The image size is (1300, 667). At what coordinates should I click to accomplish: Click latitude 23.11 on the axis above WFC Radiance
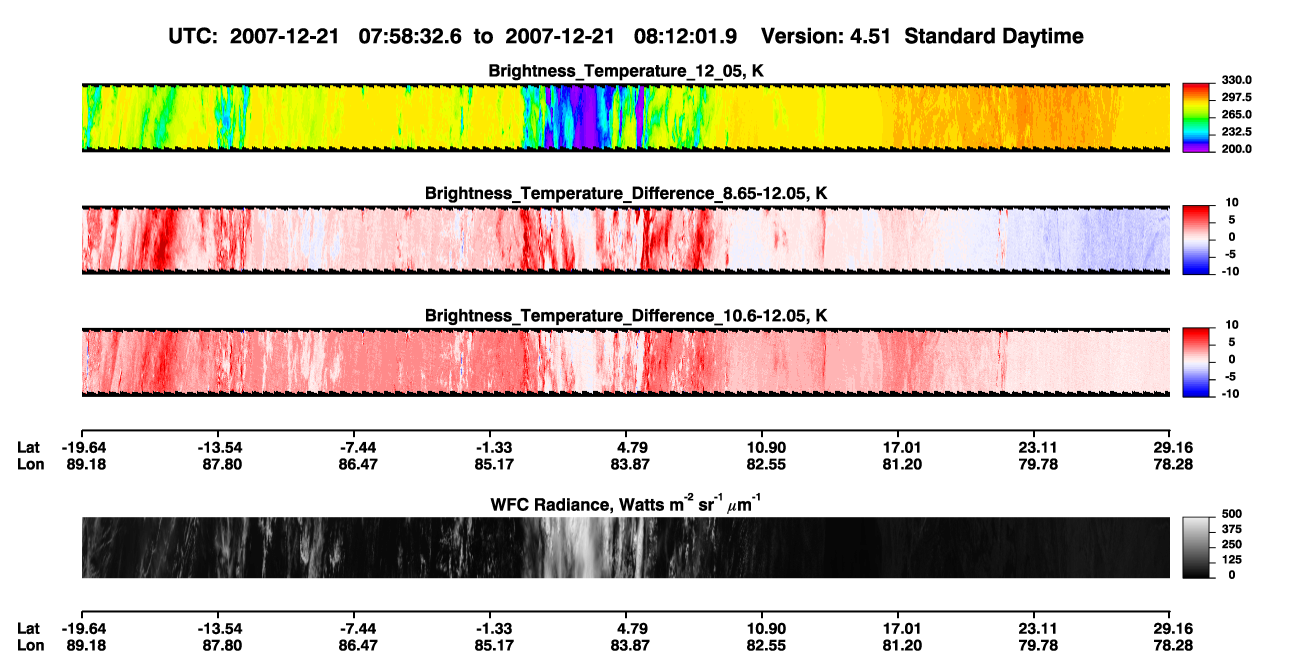pos(1034,447)
